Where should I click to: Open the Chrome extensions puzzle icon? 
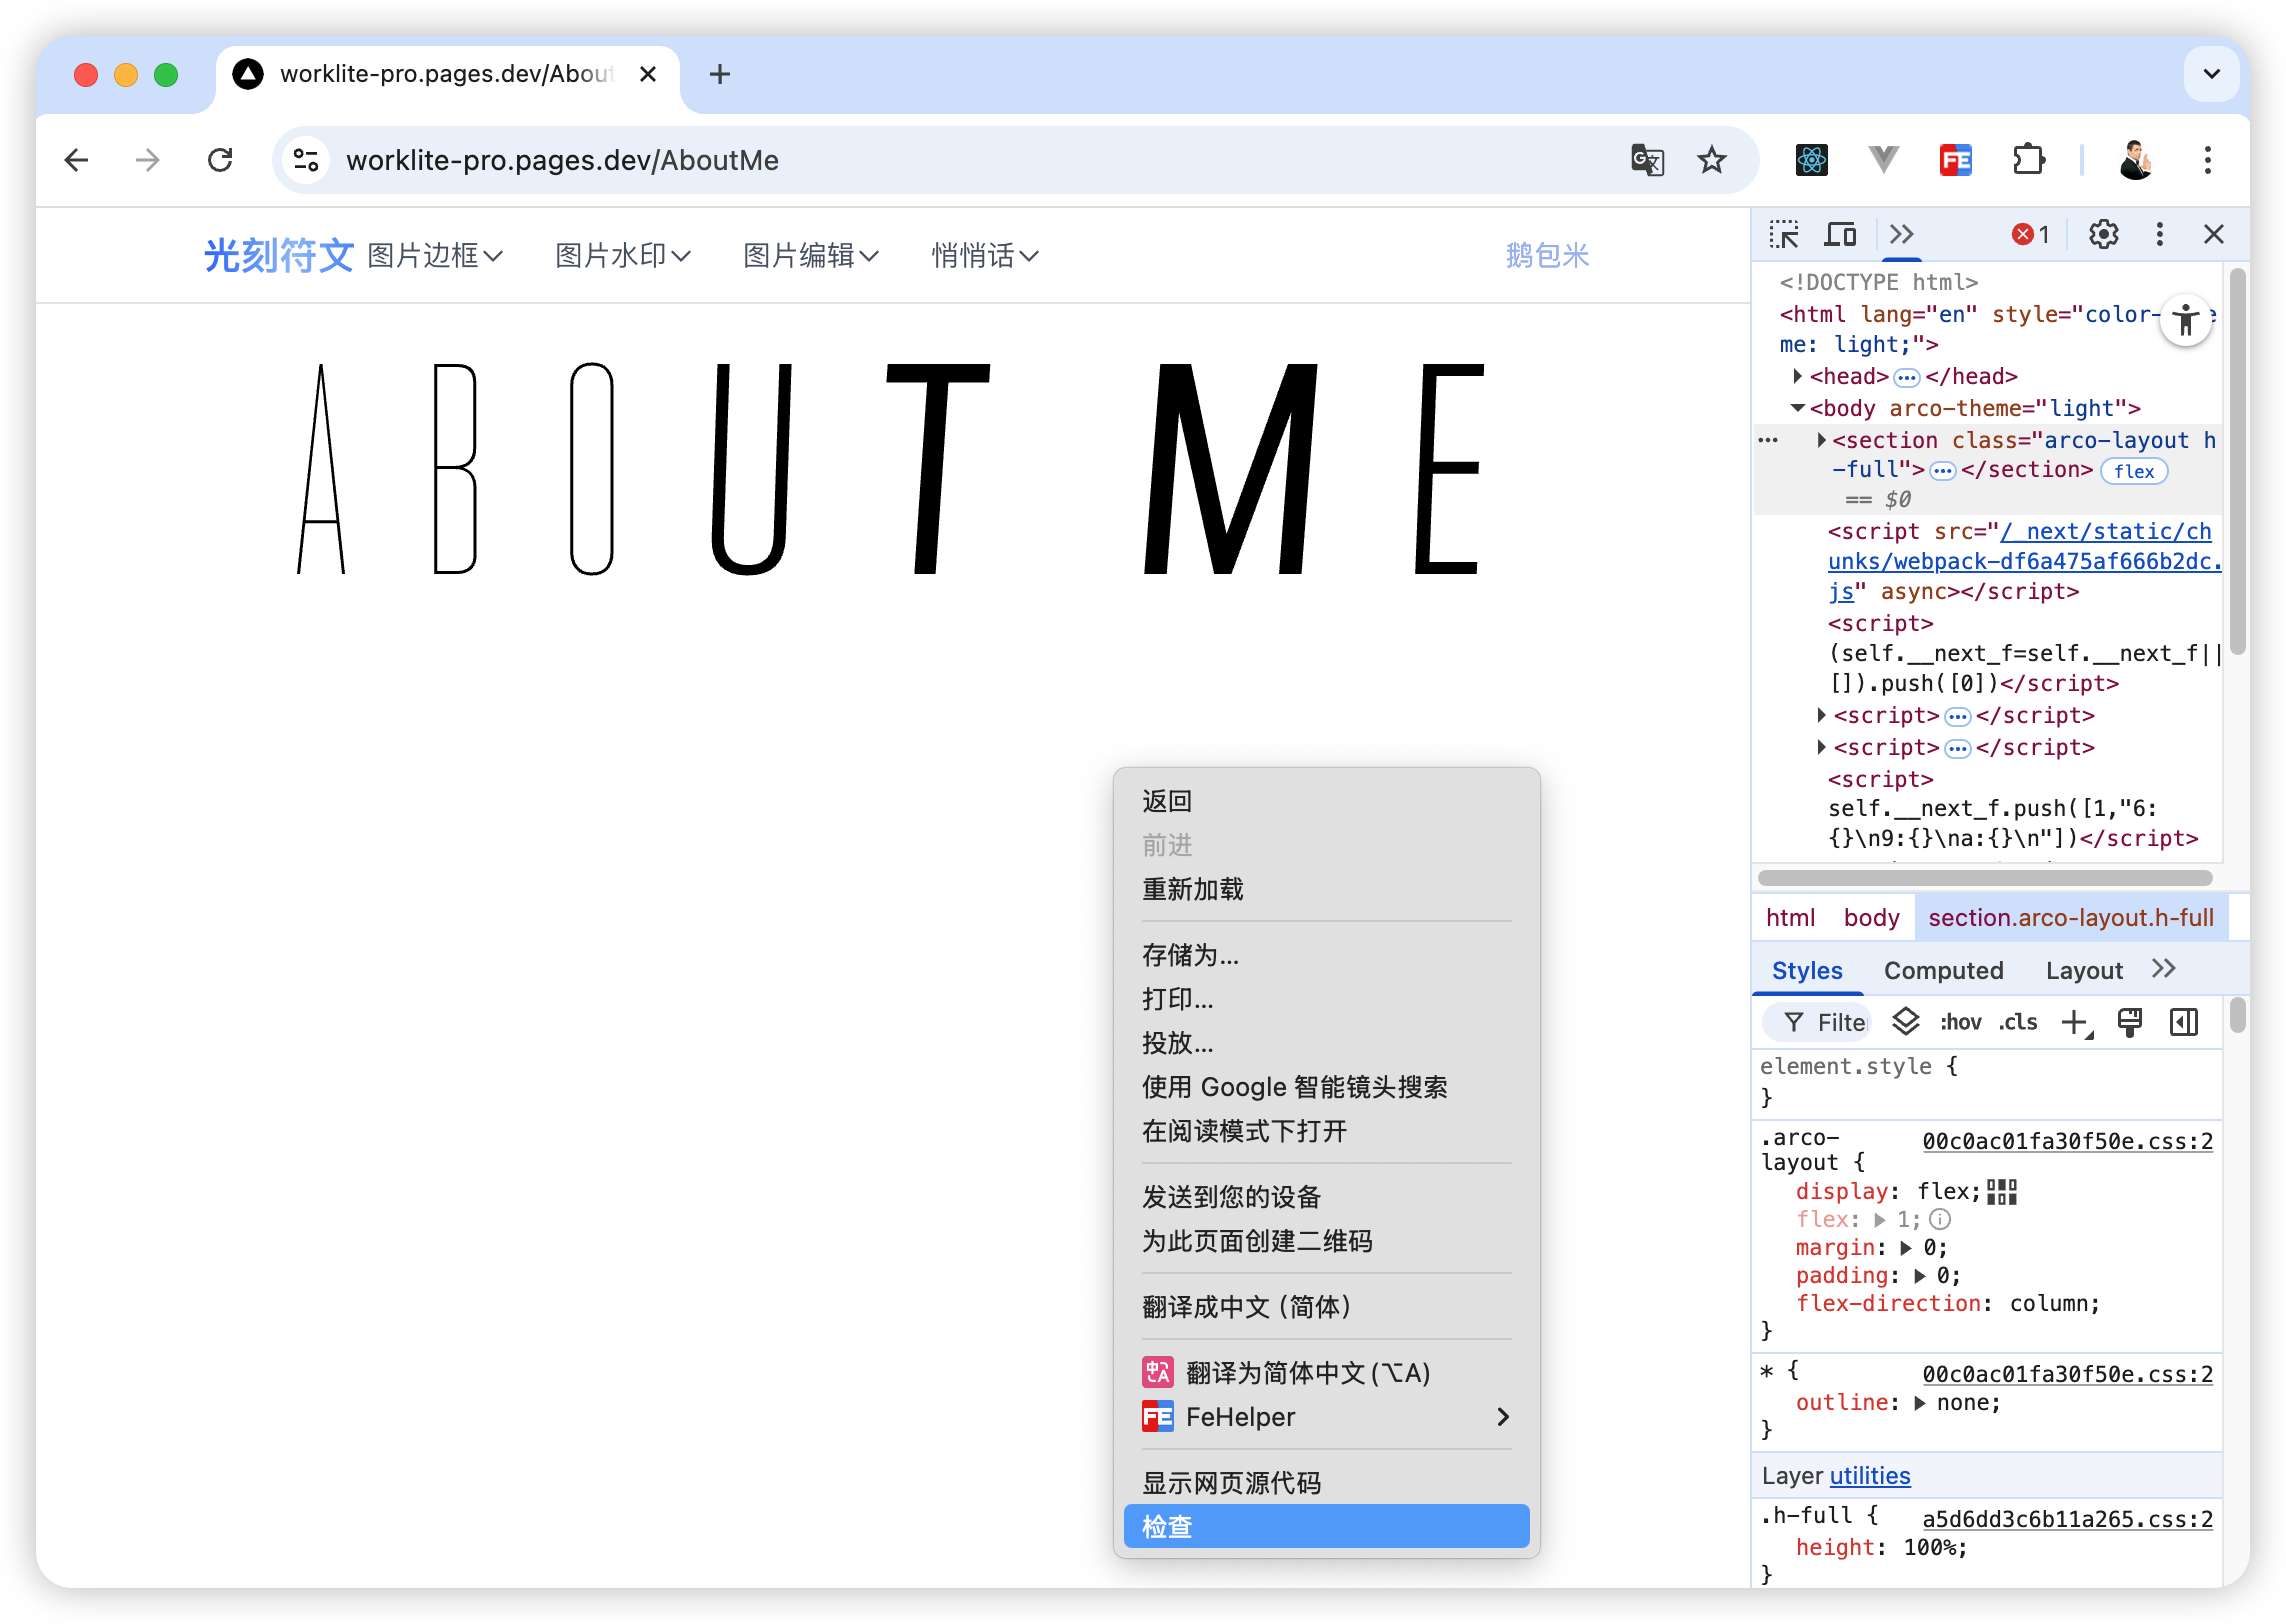click(x=2028, y=160)
